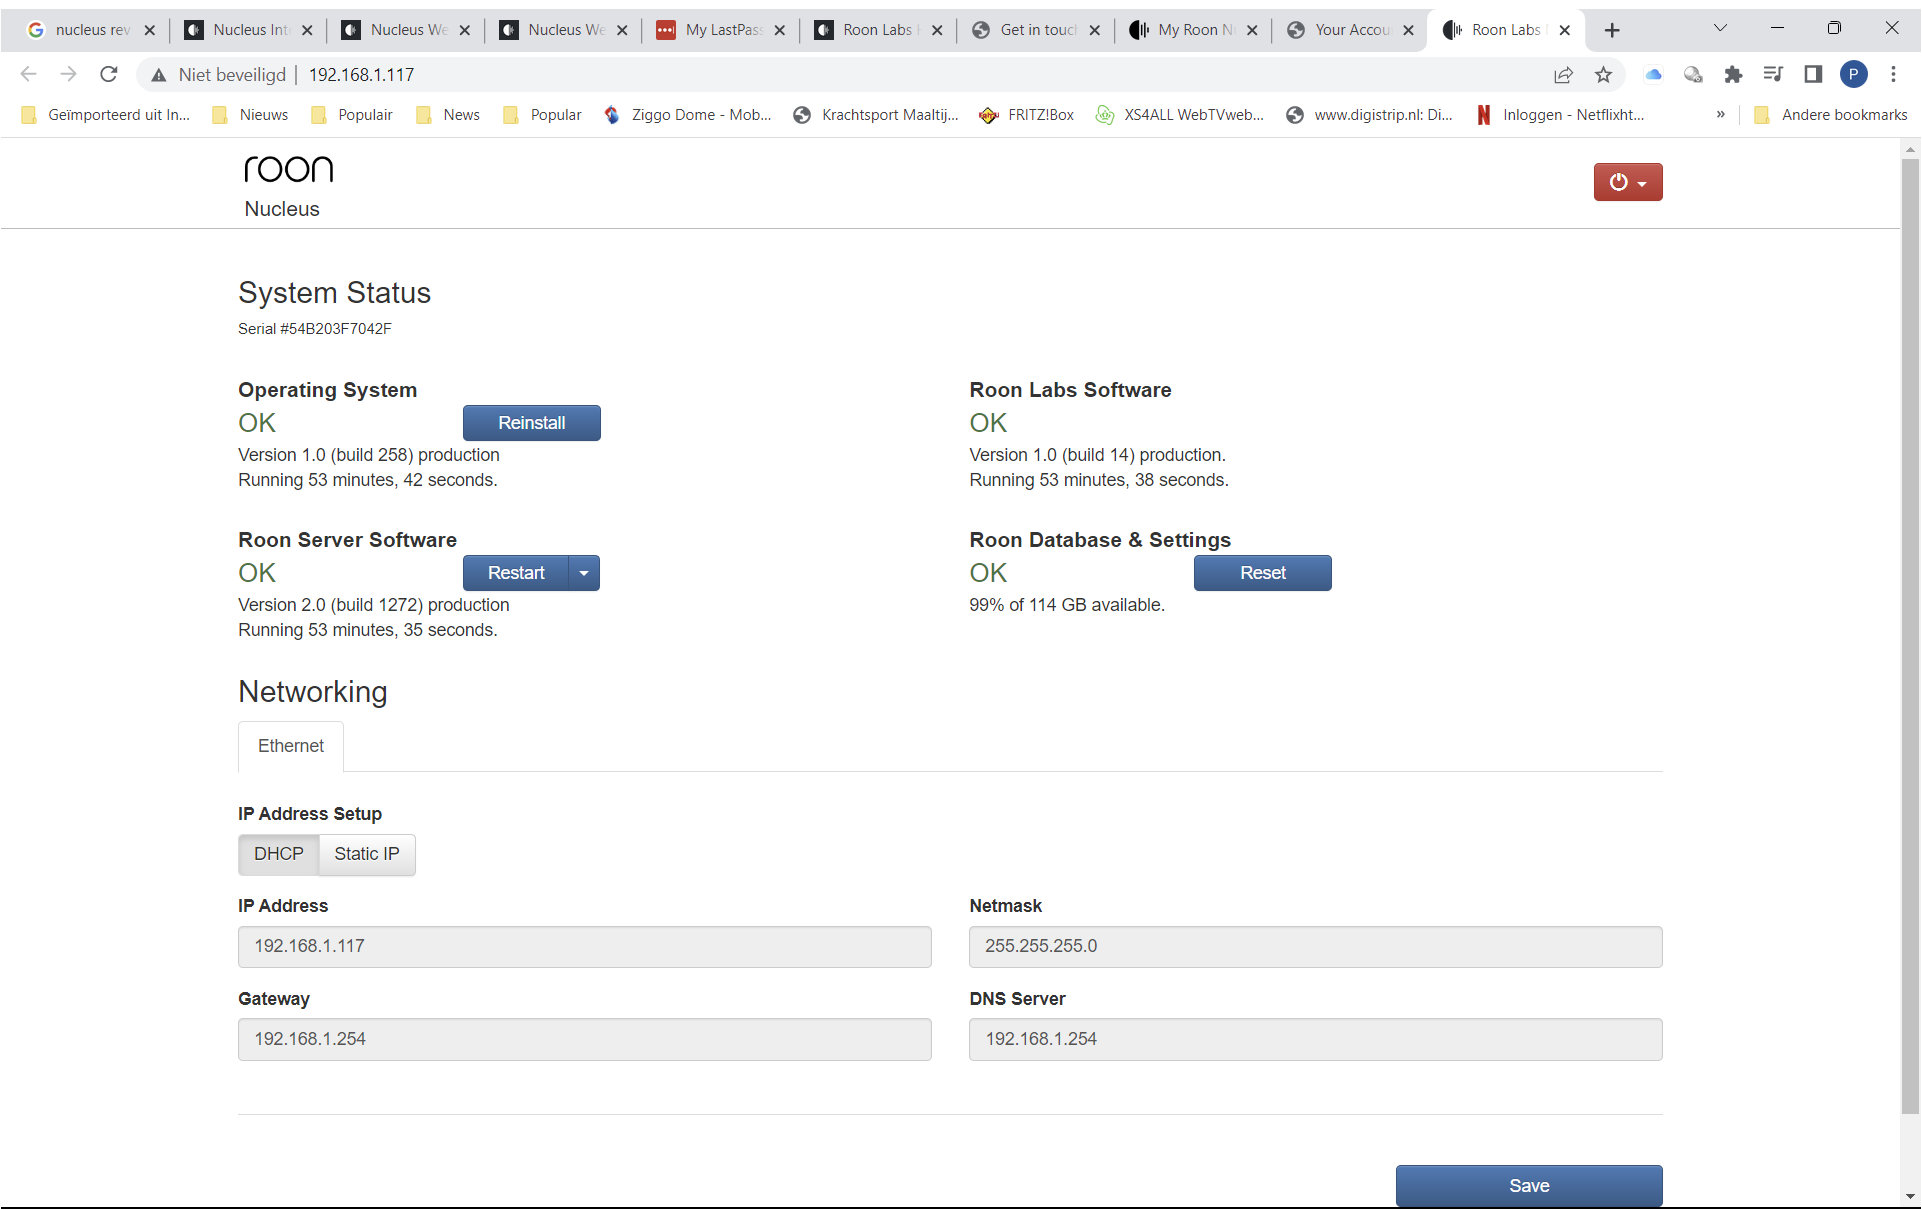Click the scrollbar up arrow

coord(1910,149)
